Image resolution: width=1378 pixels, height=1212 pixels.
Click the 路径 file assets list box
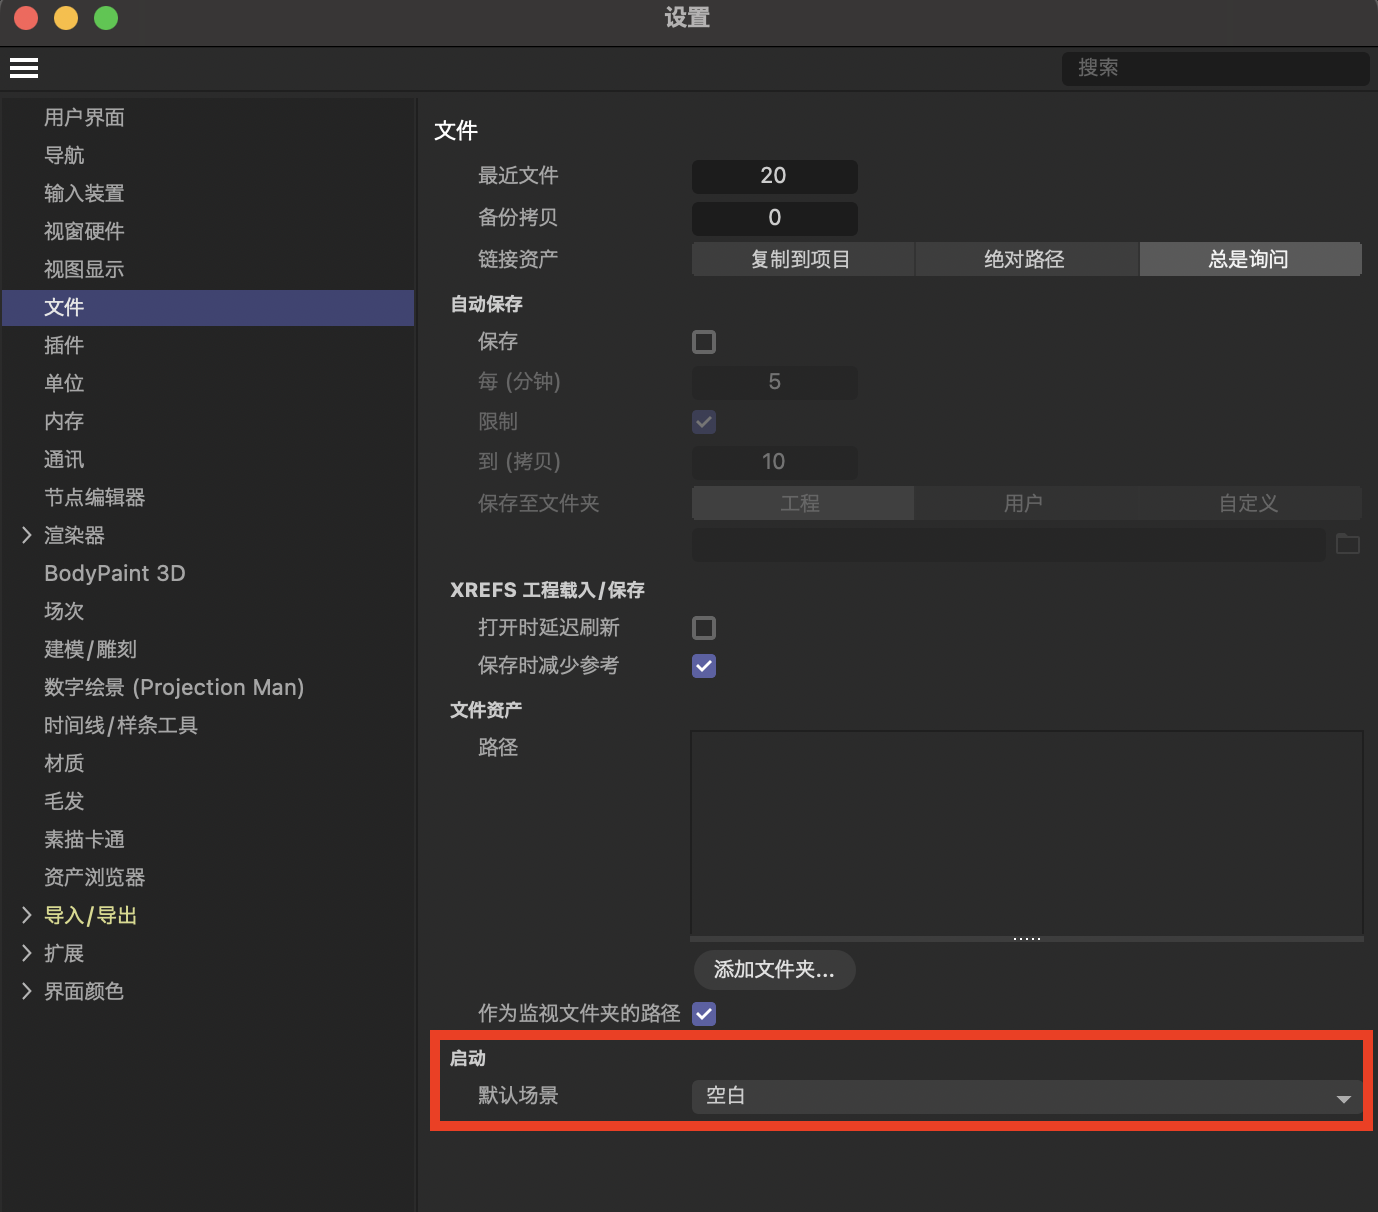click(1027, 833)
